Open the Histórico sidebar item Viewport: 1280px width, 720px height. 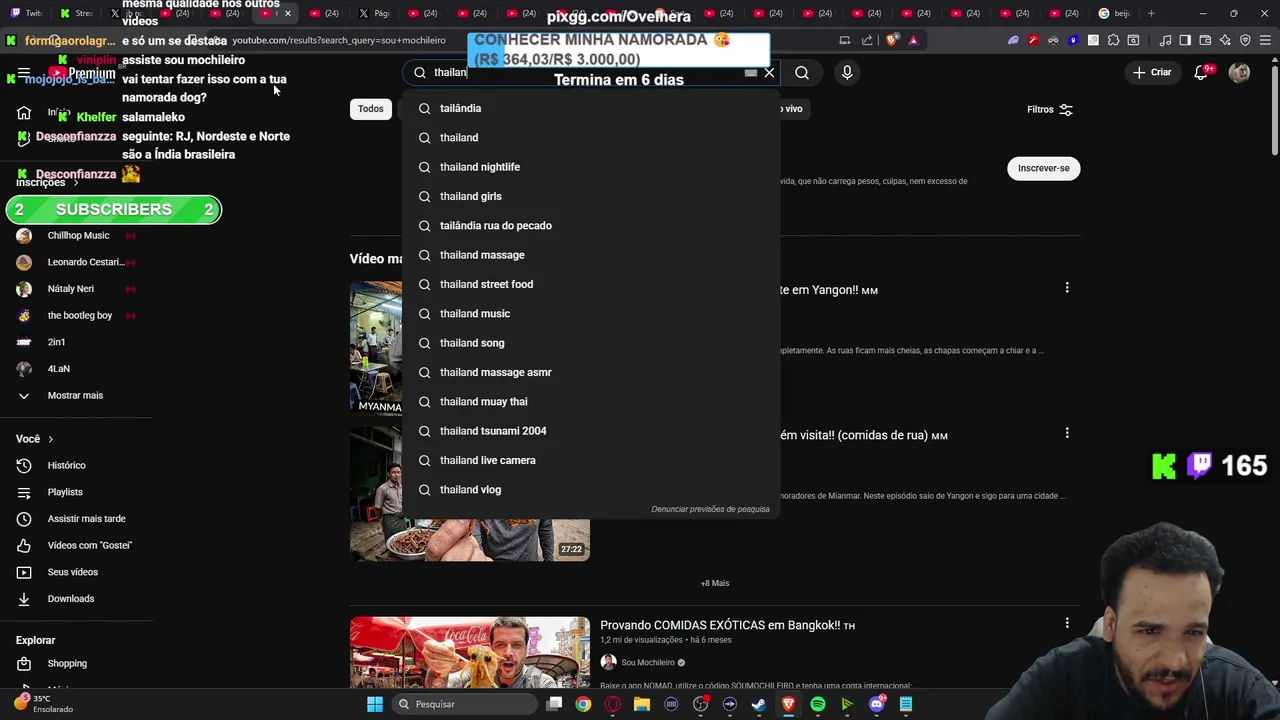click(x=66, y=465)
